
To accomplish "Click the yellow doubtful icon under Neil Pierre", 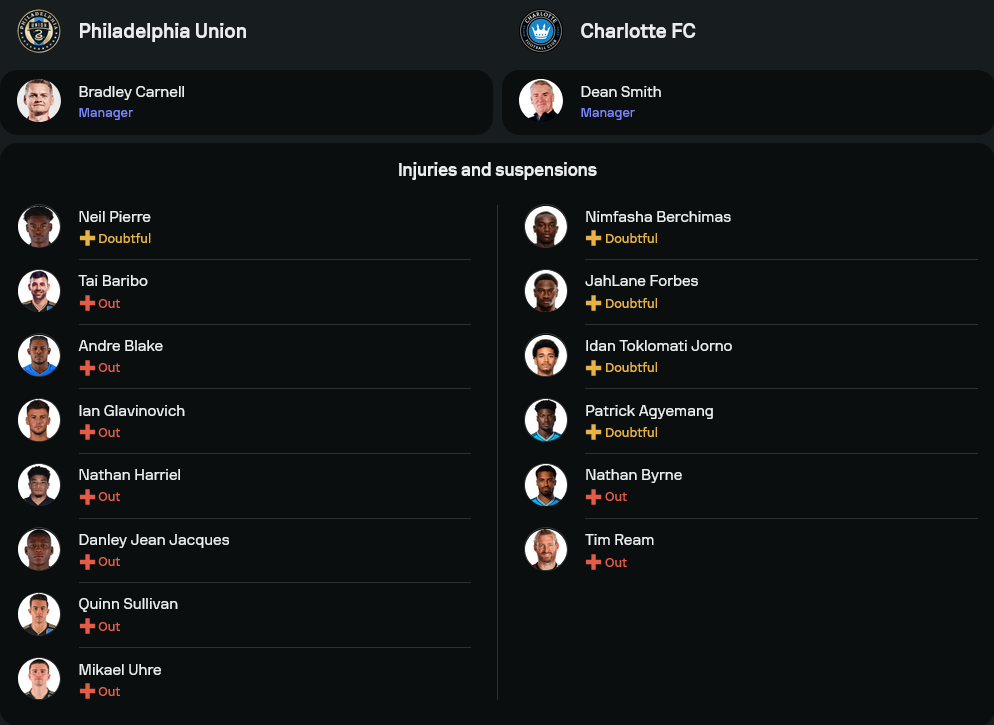I will [87, 239].
